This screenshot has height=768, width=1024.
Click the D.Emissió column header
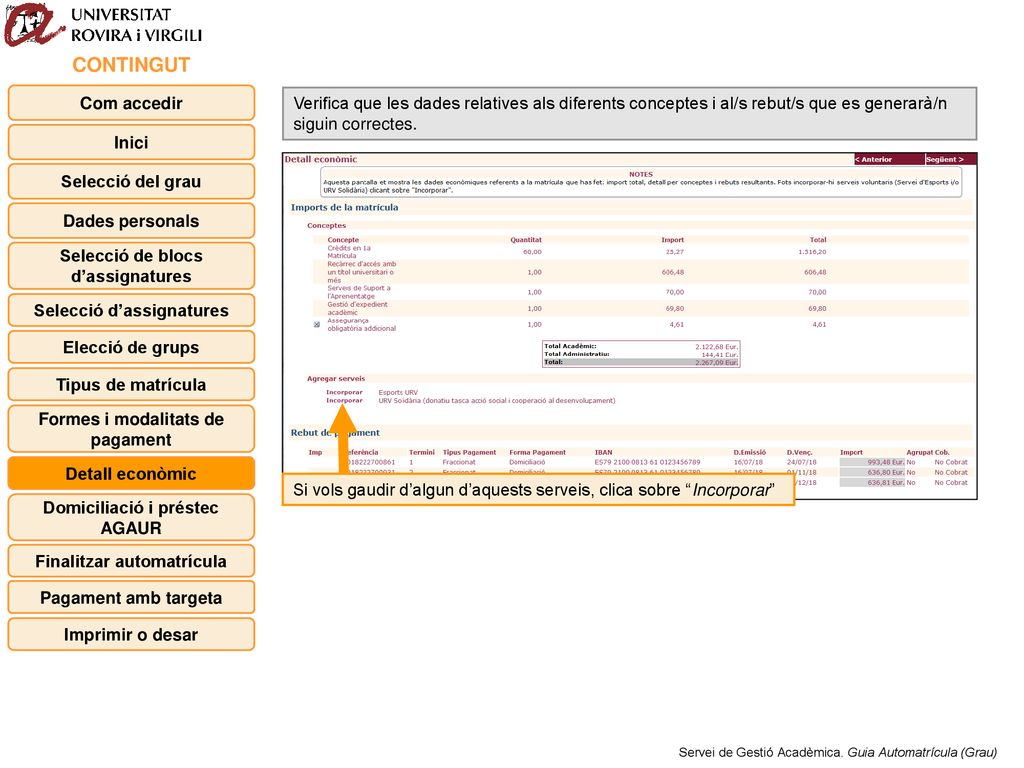pyautogui.click(x=749, y=452)
